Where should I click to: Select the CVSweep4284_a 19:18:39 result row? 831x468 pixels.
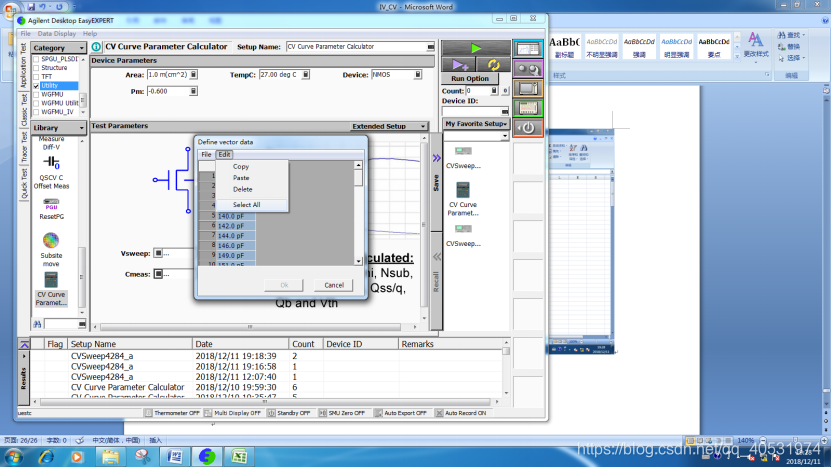267,356
